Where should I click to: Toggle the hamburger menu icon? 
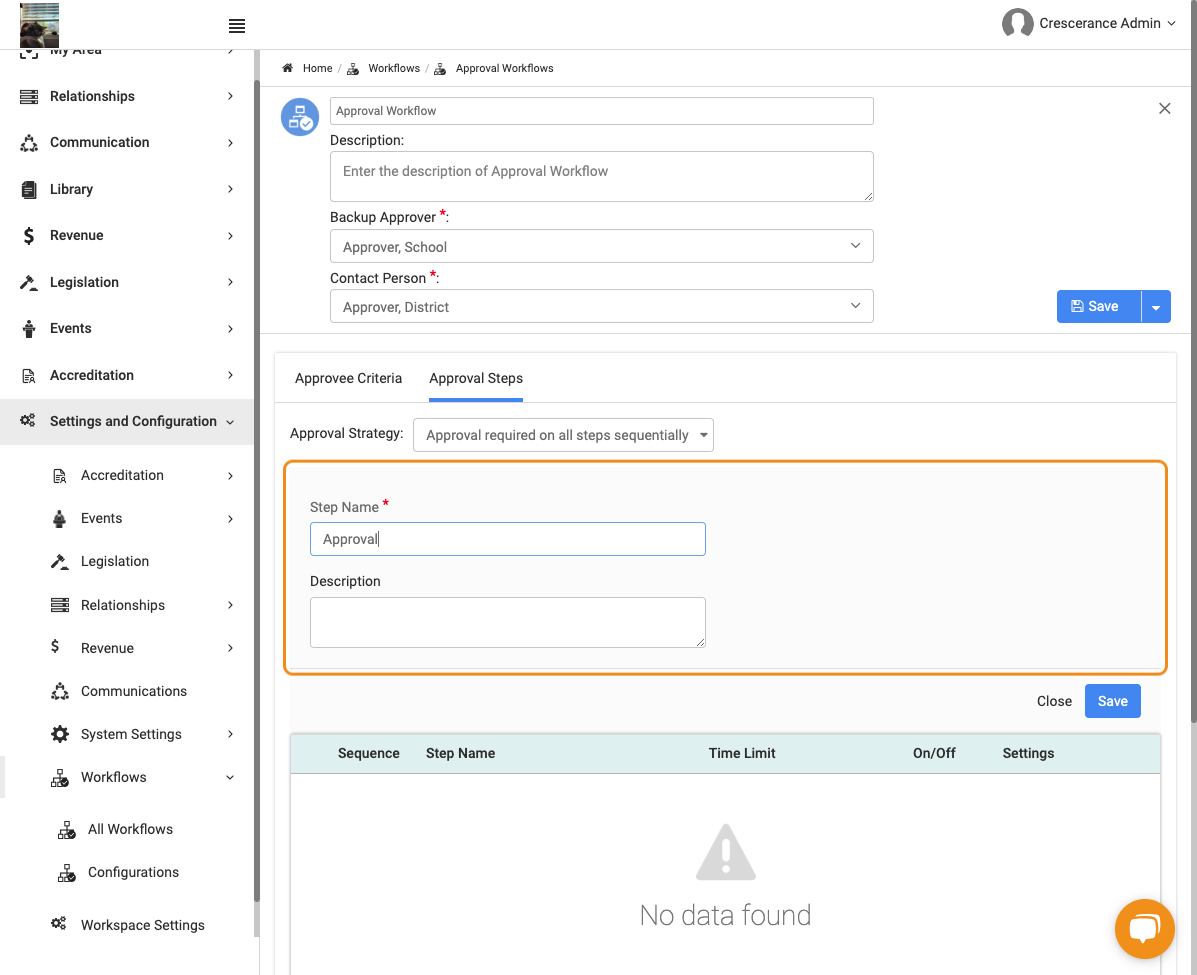point(237,26)
